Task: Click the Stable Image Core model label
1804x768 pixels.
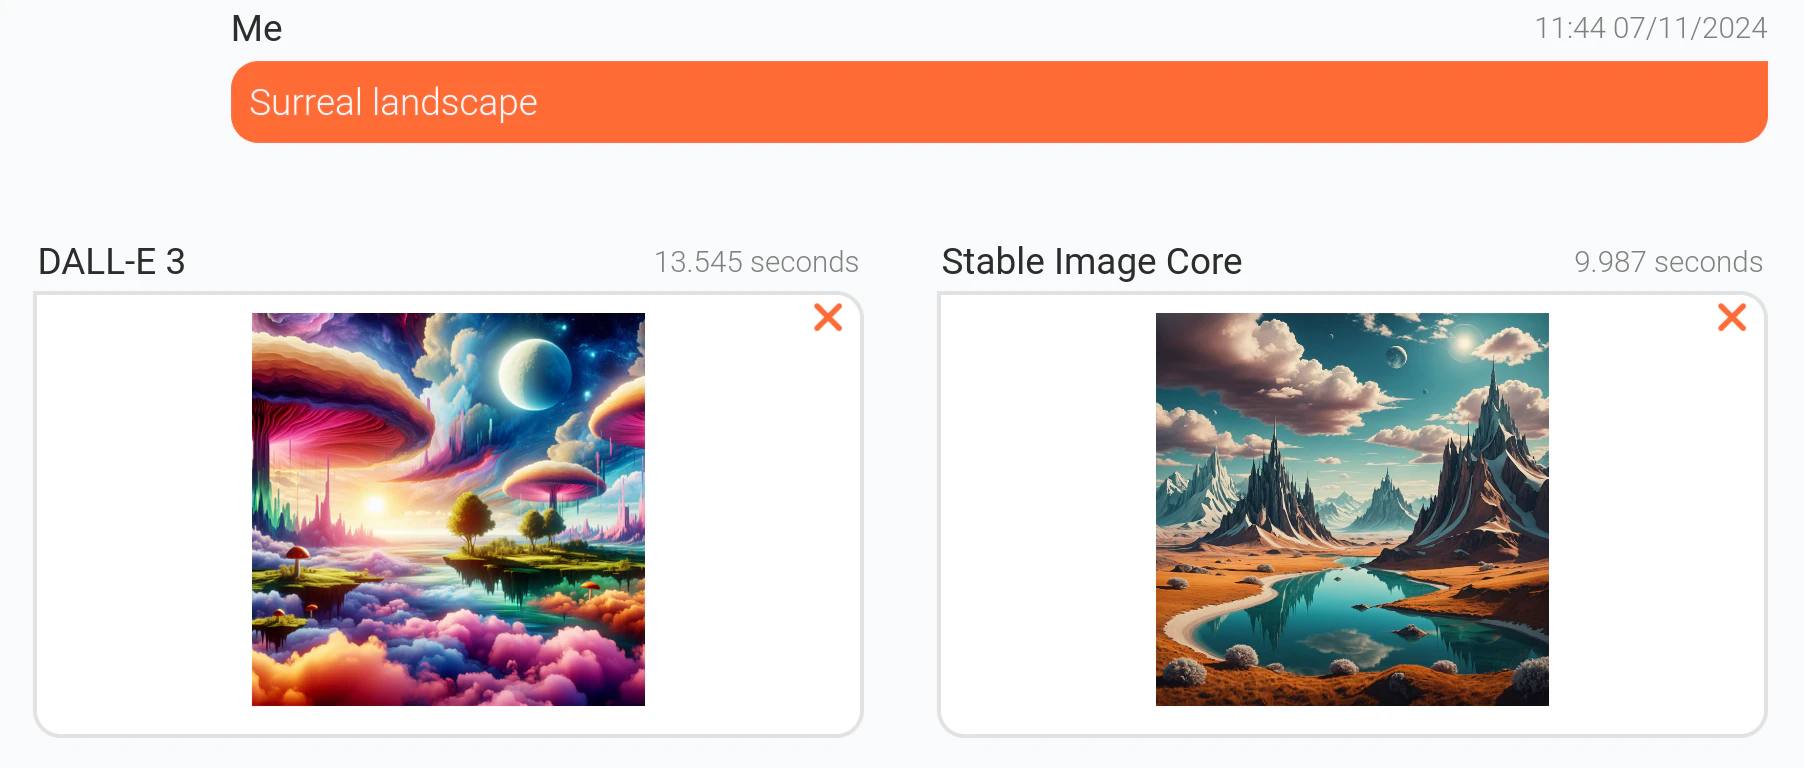Action: click(1091, 261)
